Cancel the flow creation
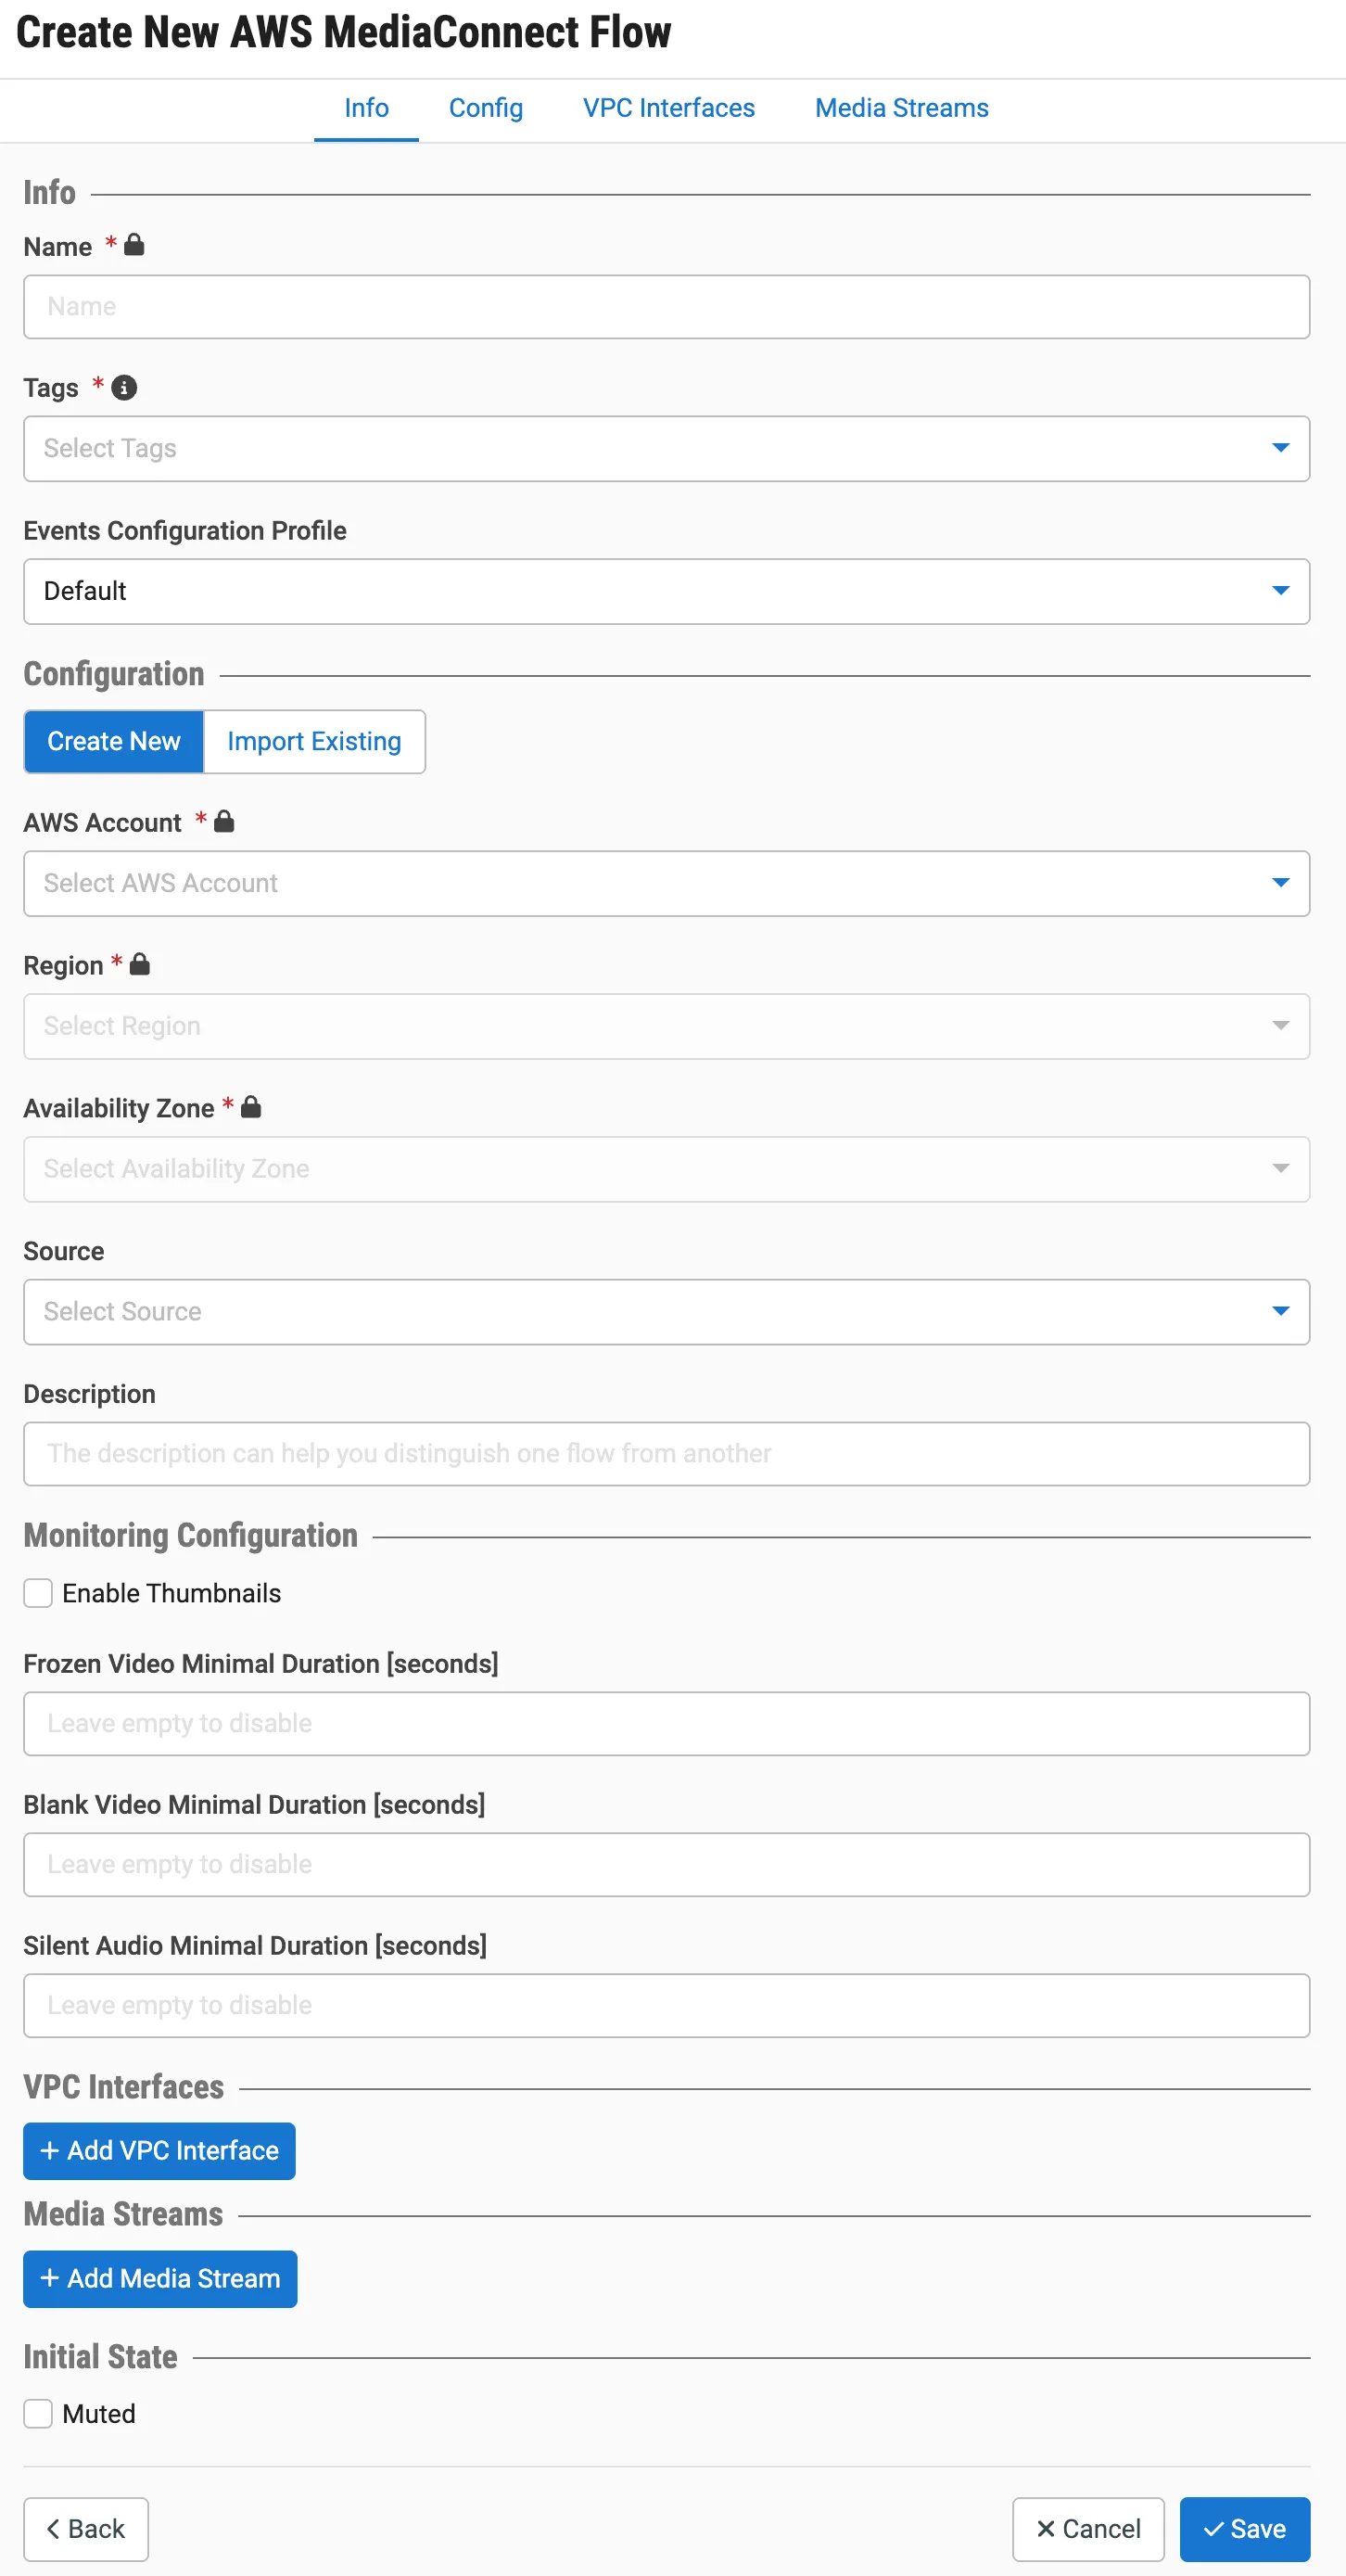This screenshot has width=1346, height=2576. tap(1088, 2529)
